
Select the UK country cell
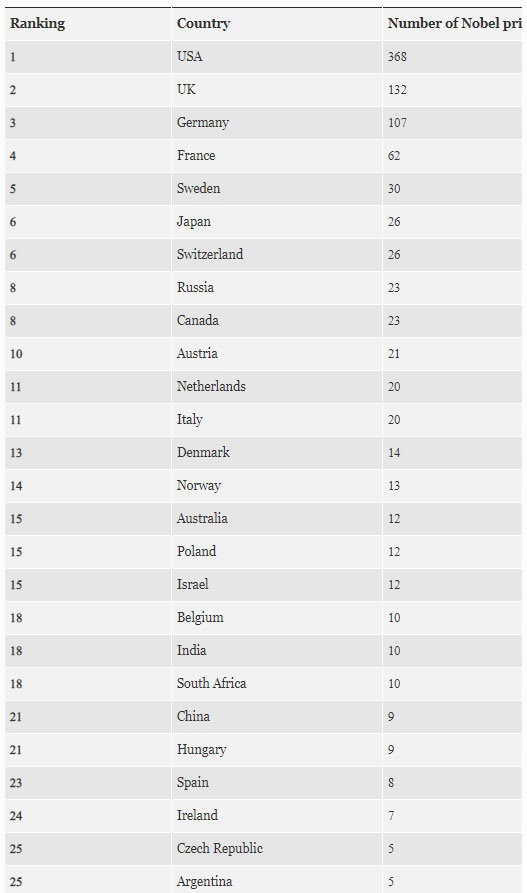click(276, 90)
